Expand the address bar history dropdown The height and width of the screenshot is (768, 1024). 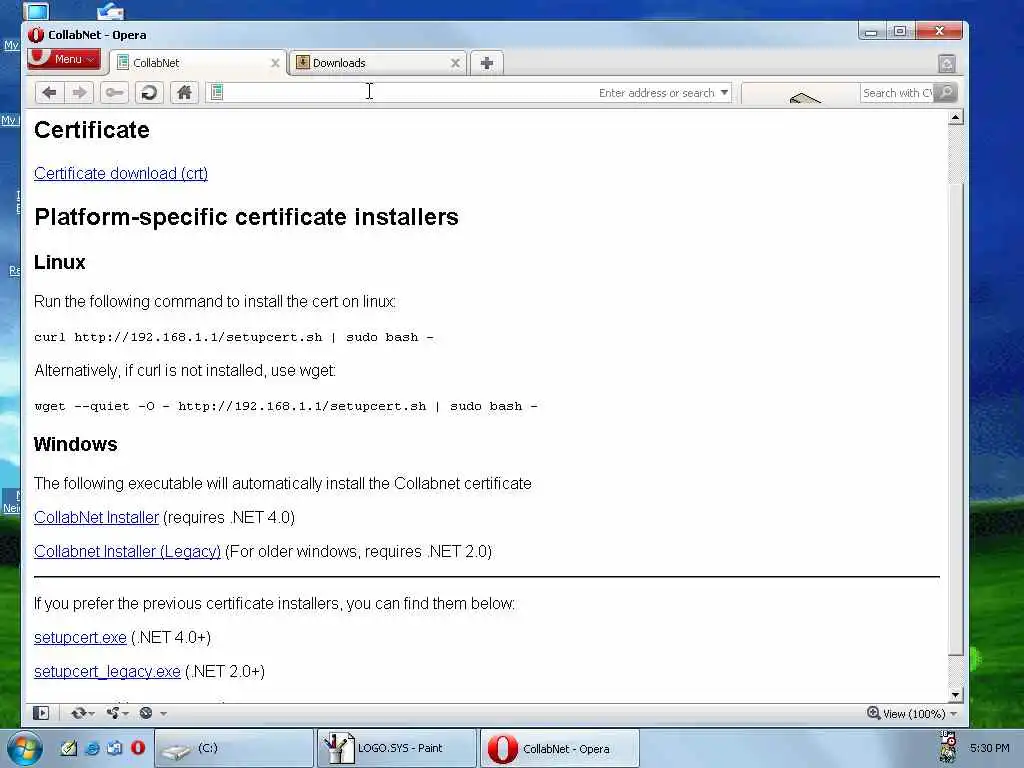tap(724, 93)
